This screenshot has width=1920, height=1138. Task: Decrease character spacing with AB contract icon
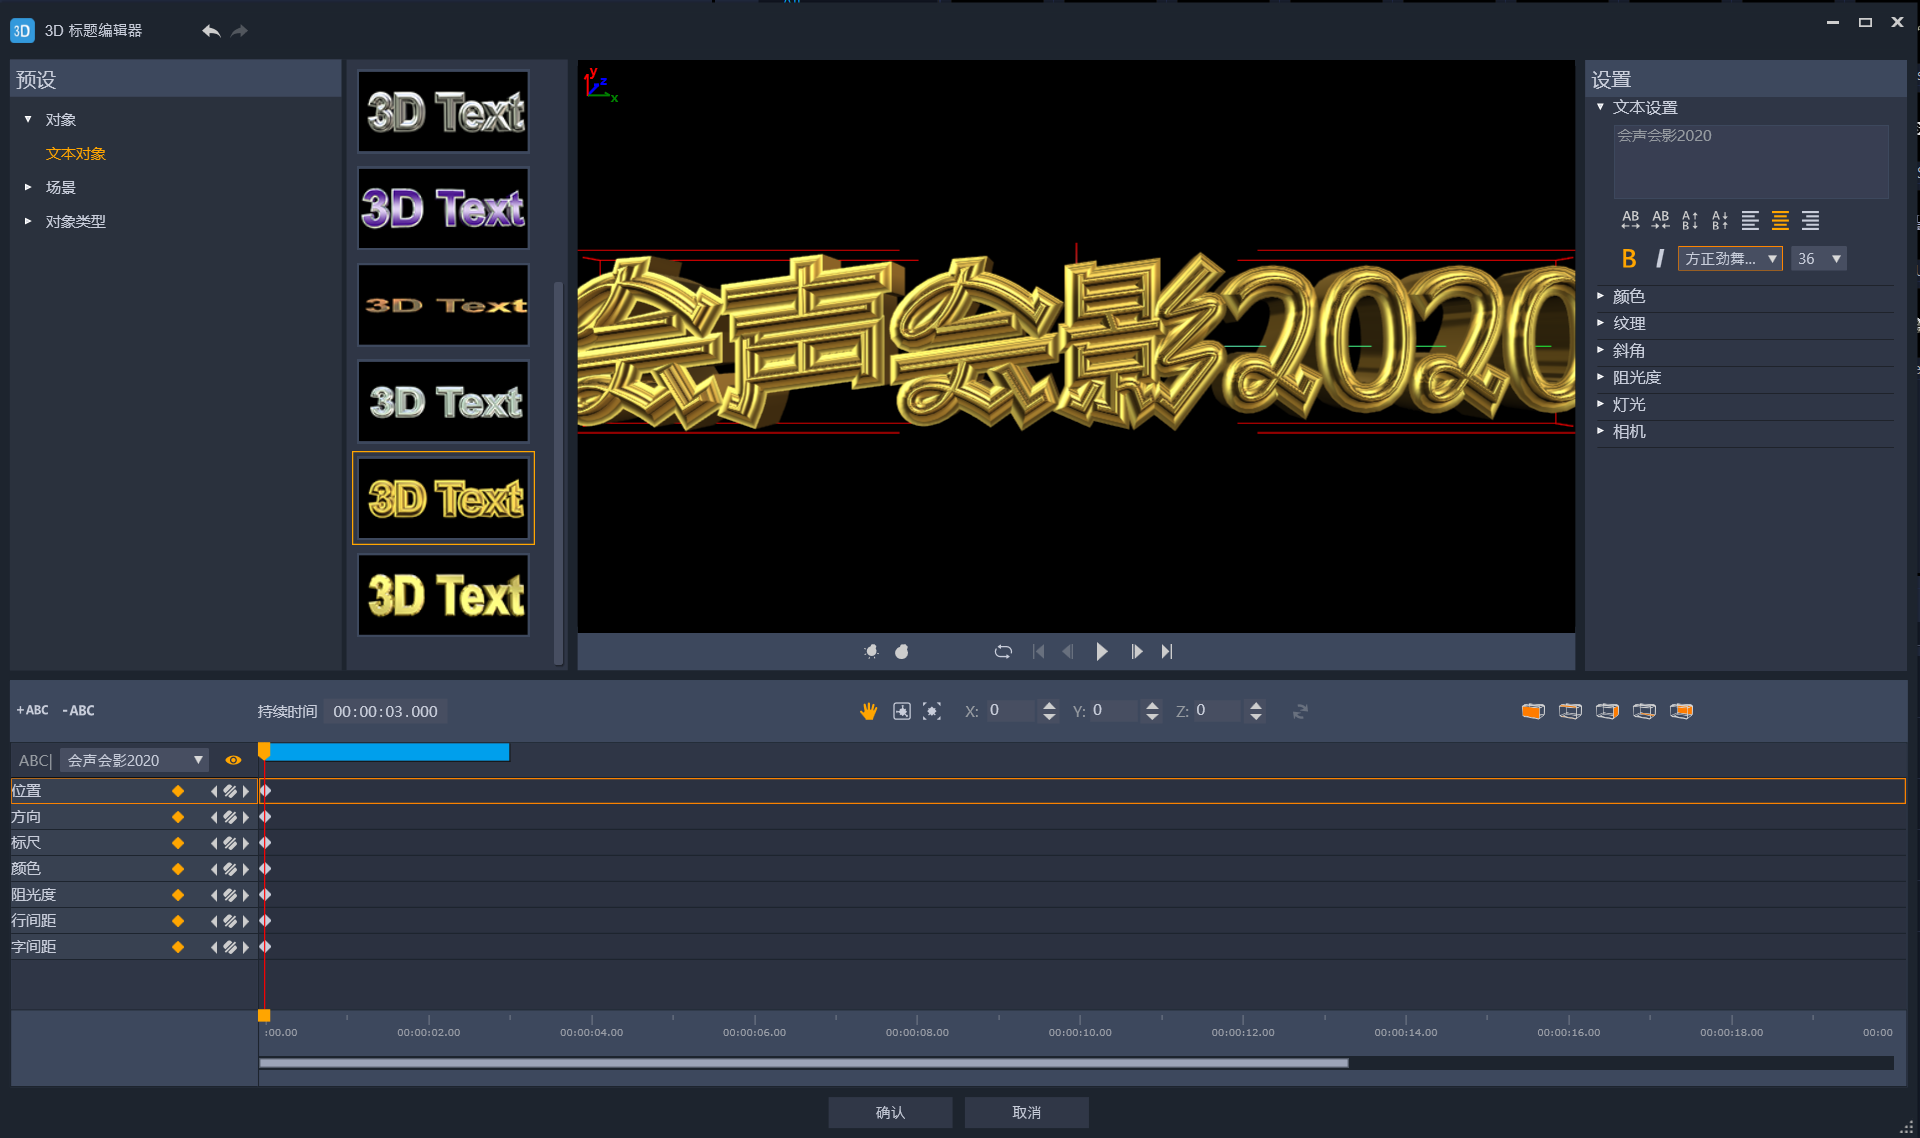[x=1660, y=220]
